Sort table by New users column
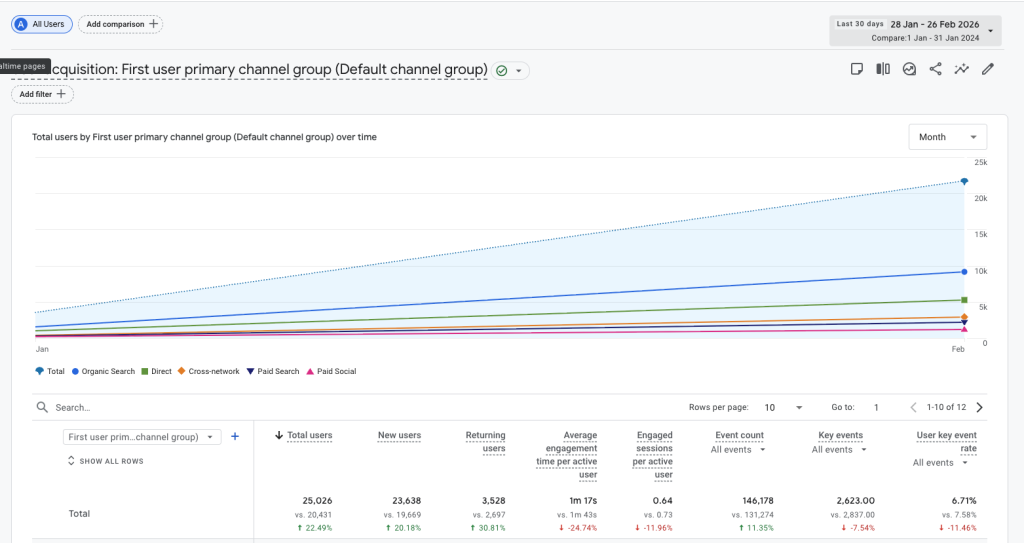The height and width of the screenshot is (543, 1024). (398, 435)
